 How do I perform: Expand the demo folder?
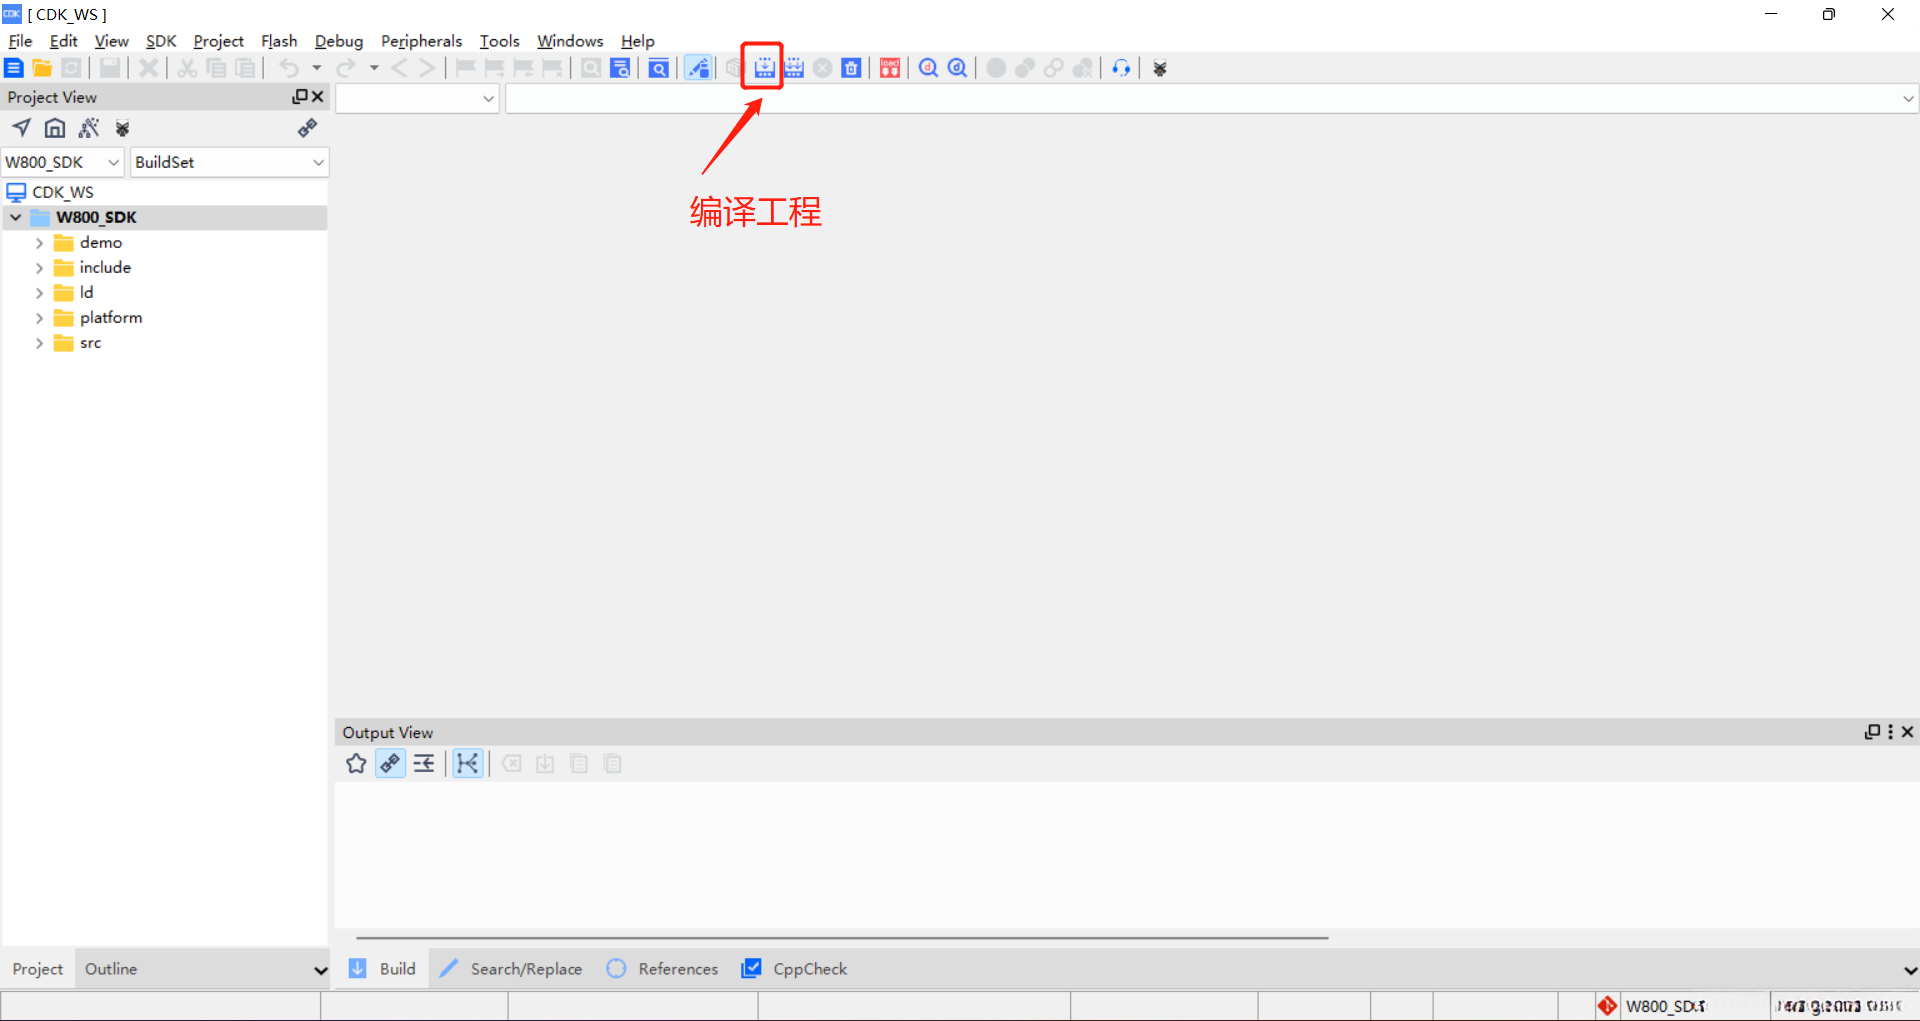[x=39, y=243]
